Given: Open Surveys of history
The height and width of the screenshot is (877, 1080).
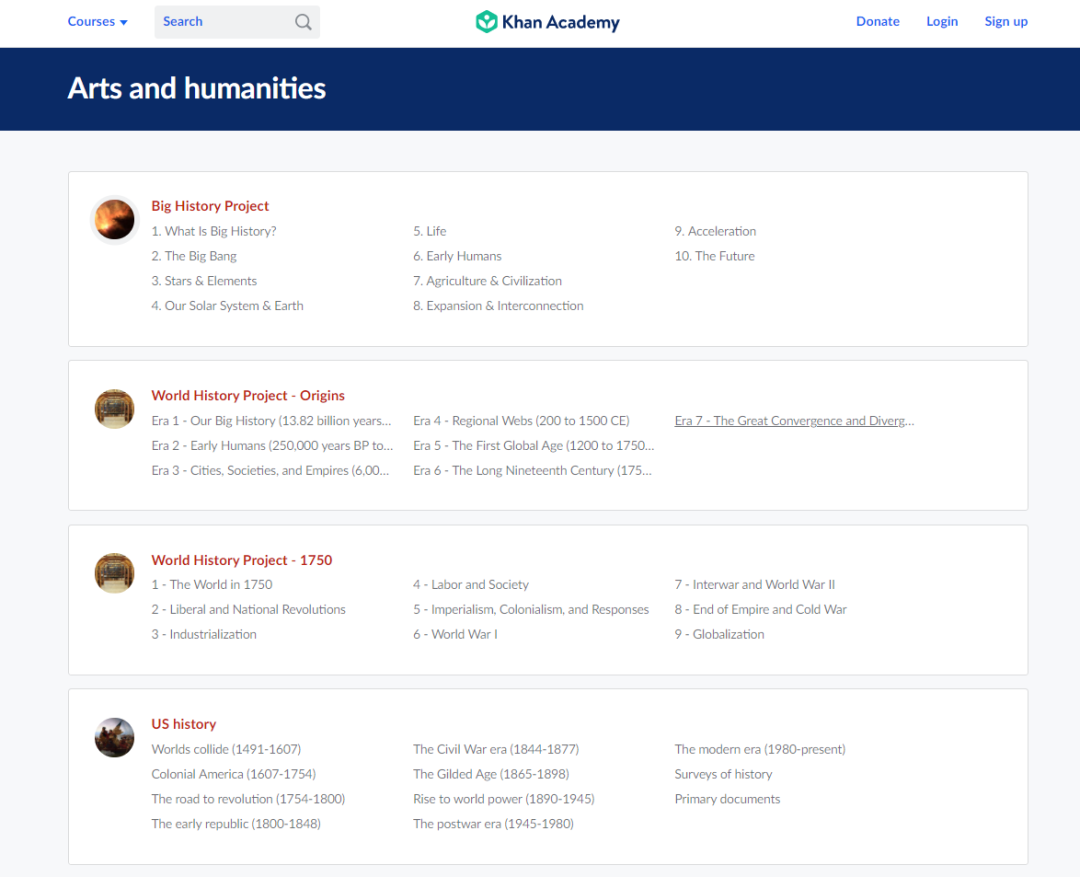Looking at the screenshot, I should click(x=723, y=774).
